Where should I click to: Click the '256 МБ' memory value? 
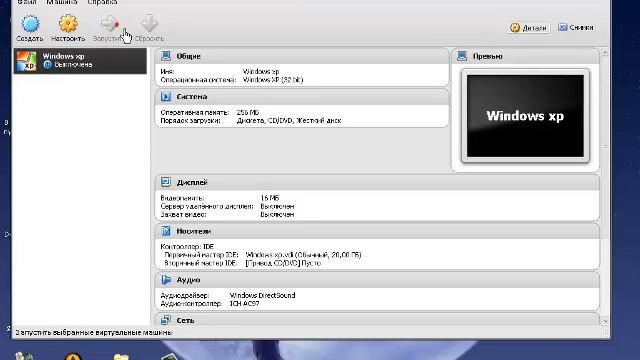click(248, 112)
